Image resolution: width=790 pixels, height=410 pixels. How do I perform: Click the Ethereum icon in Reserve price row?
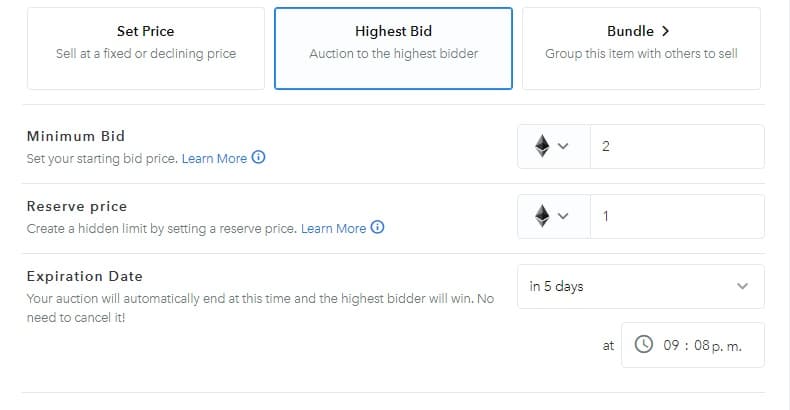point(542,216)
